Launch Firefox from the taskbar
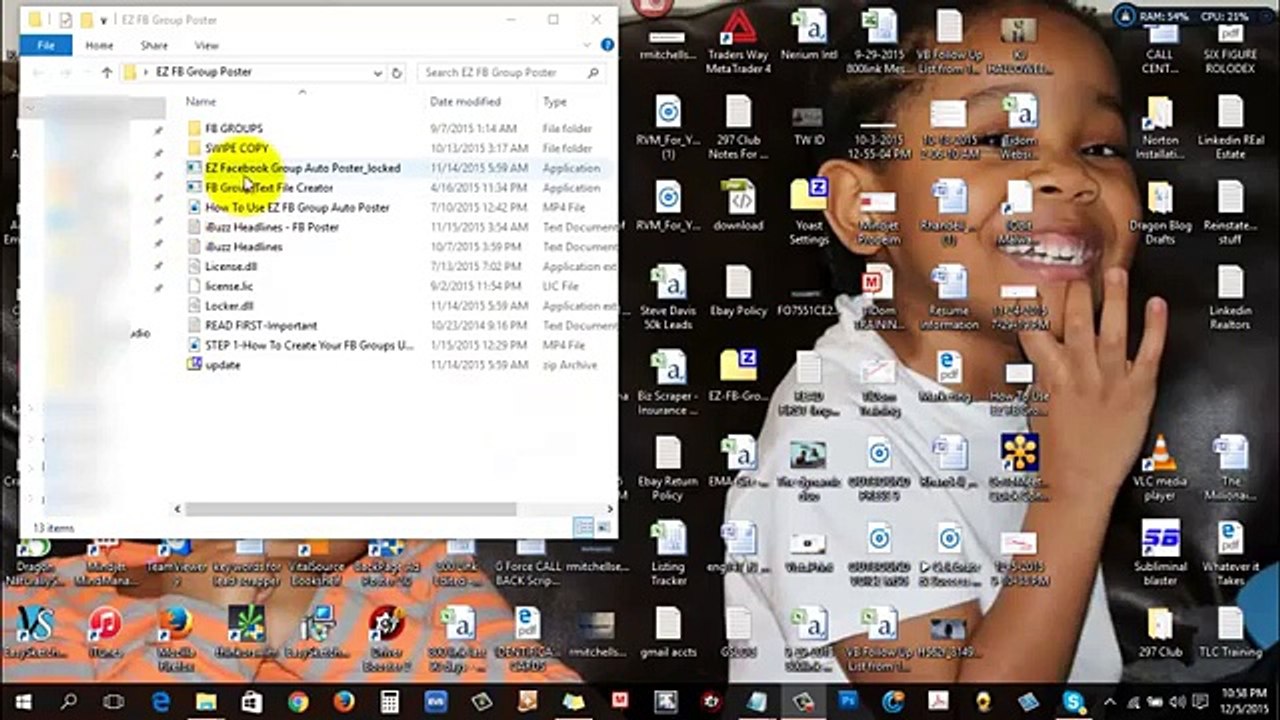The width and height of the screenshot is (1280, 720). pyautogui.click(x=344, y=702)
